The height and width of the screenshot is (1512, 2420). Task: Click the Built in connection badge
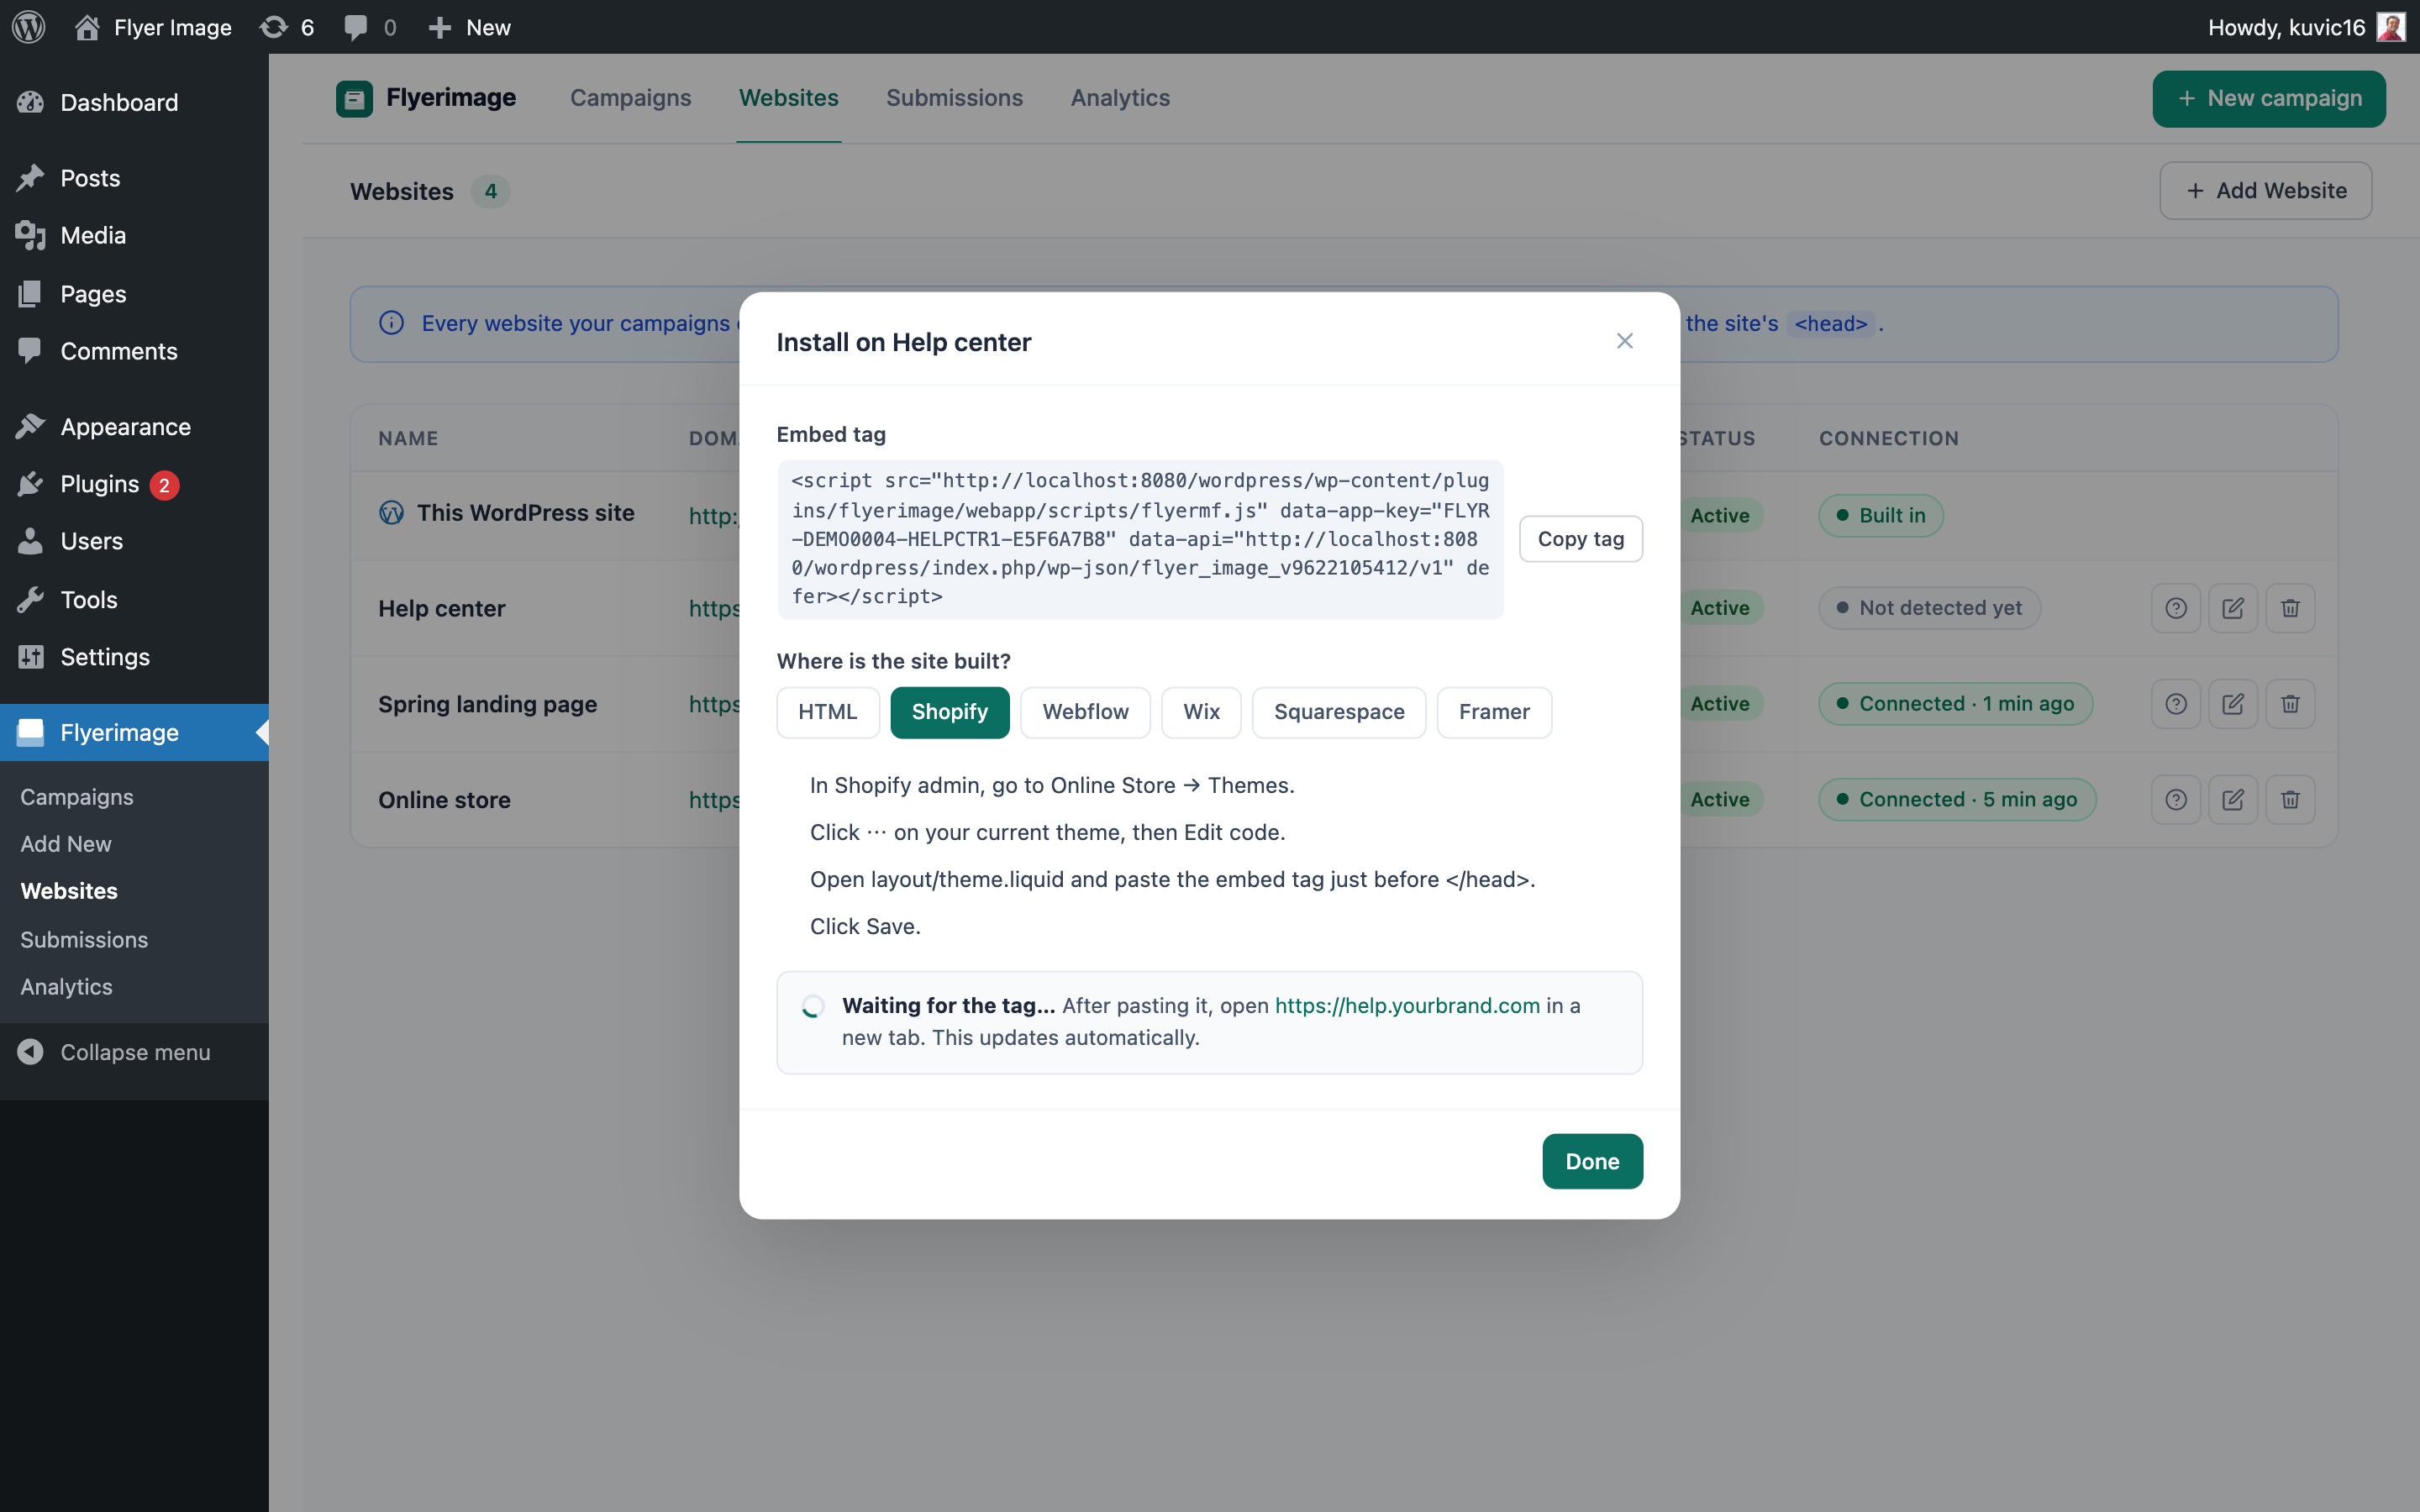coord(1881,516)
